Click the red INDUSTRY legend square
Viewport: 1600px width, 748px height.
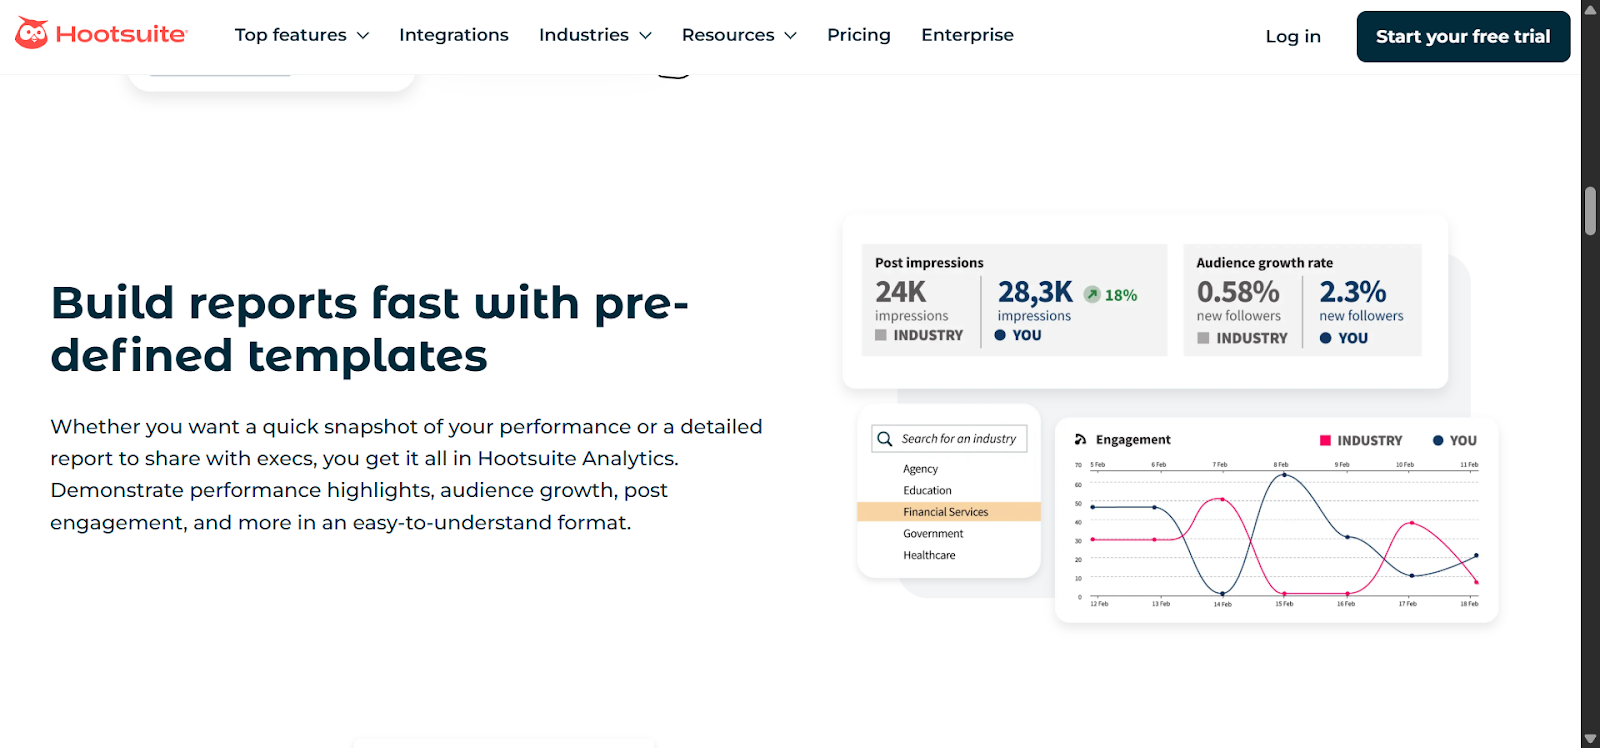1325,441
